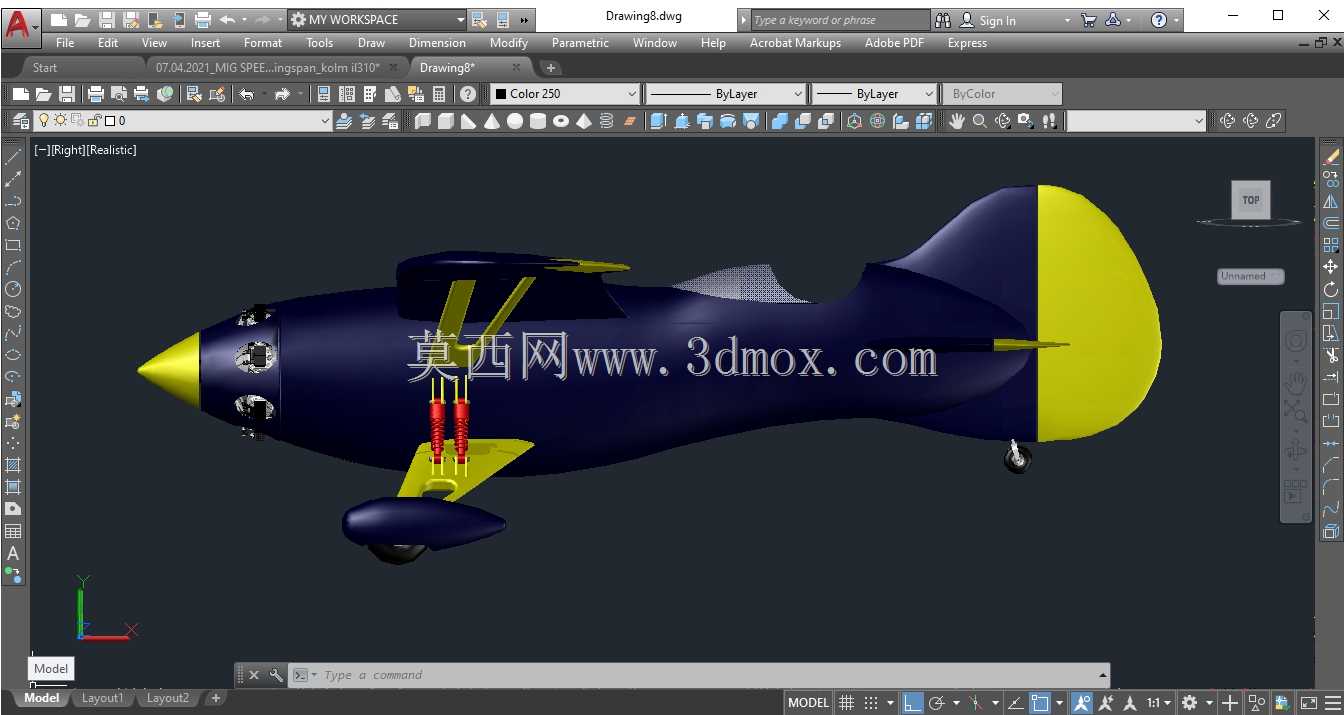Open the QuickCalc calculator
This screenshot has width=1344, height=715.
(439, 94)
